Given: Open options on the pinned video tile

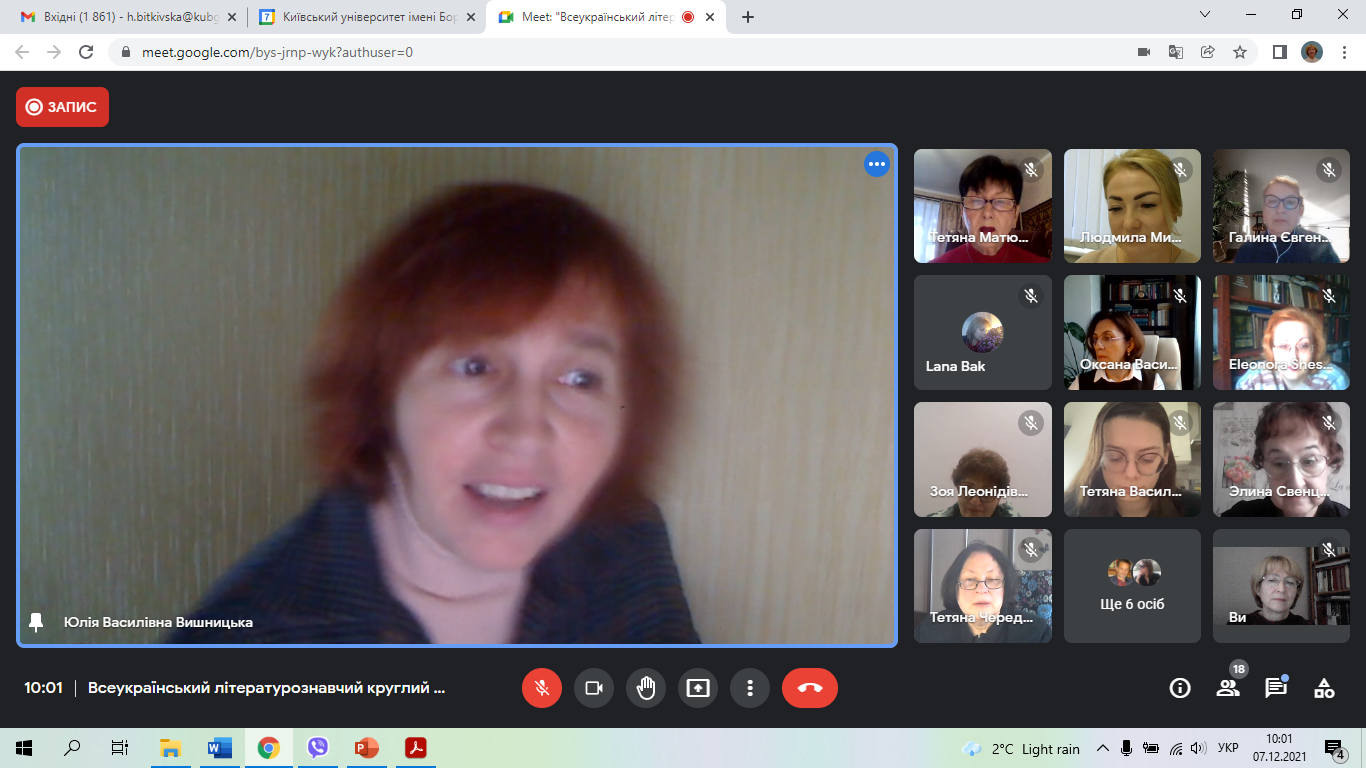Looking at the screenshot, I should tap(877, 165).
